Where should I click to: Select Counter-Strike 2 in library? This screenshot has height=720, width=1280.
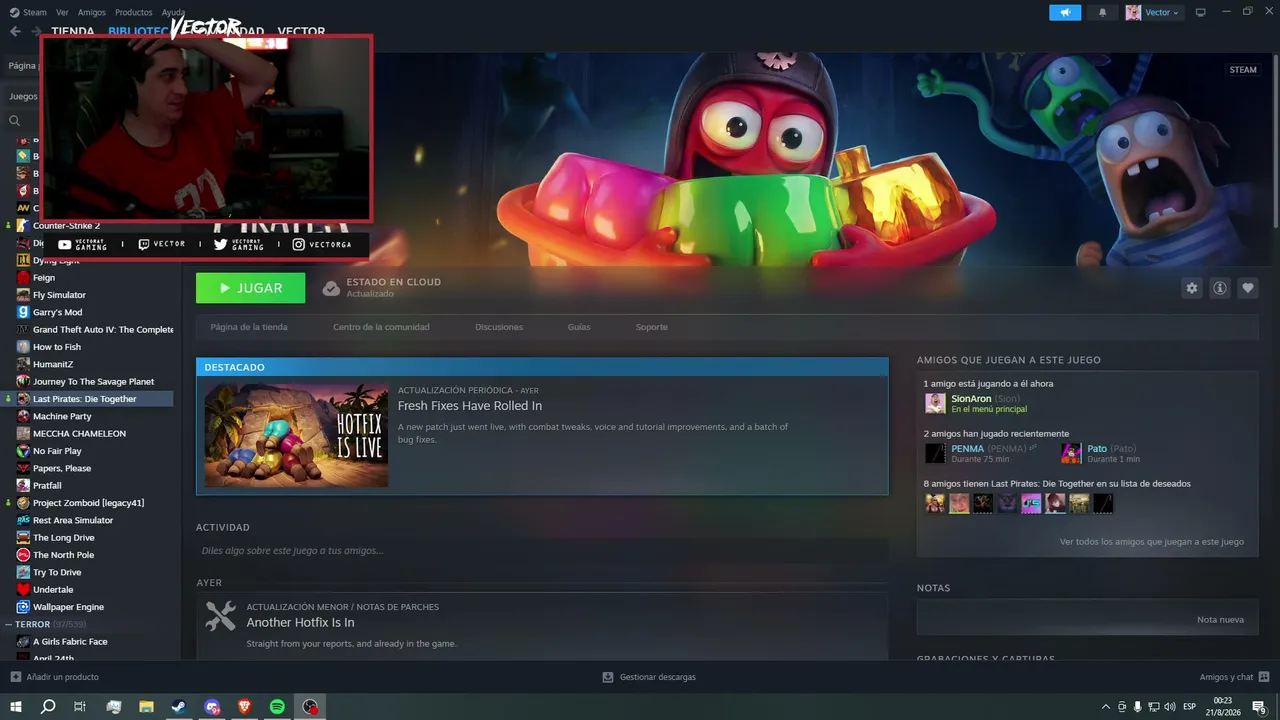(x=66, y=226)
